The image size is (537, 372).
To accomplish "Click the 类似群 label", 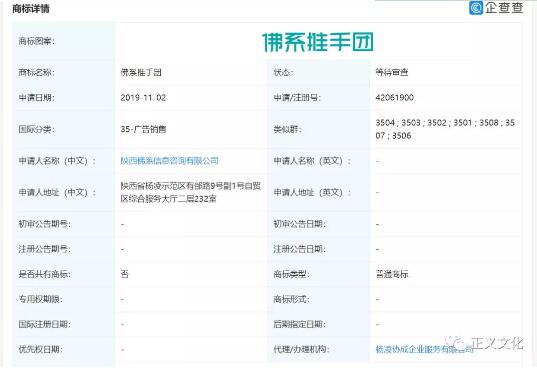I will [x=287, y=129].
